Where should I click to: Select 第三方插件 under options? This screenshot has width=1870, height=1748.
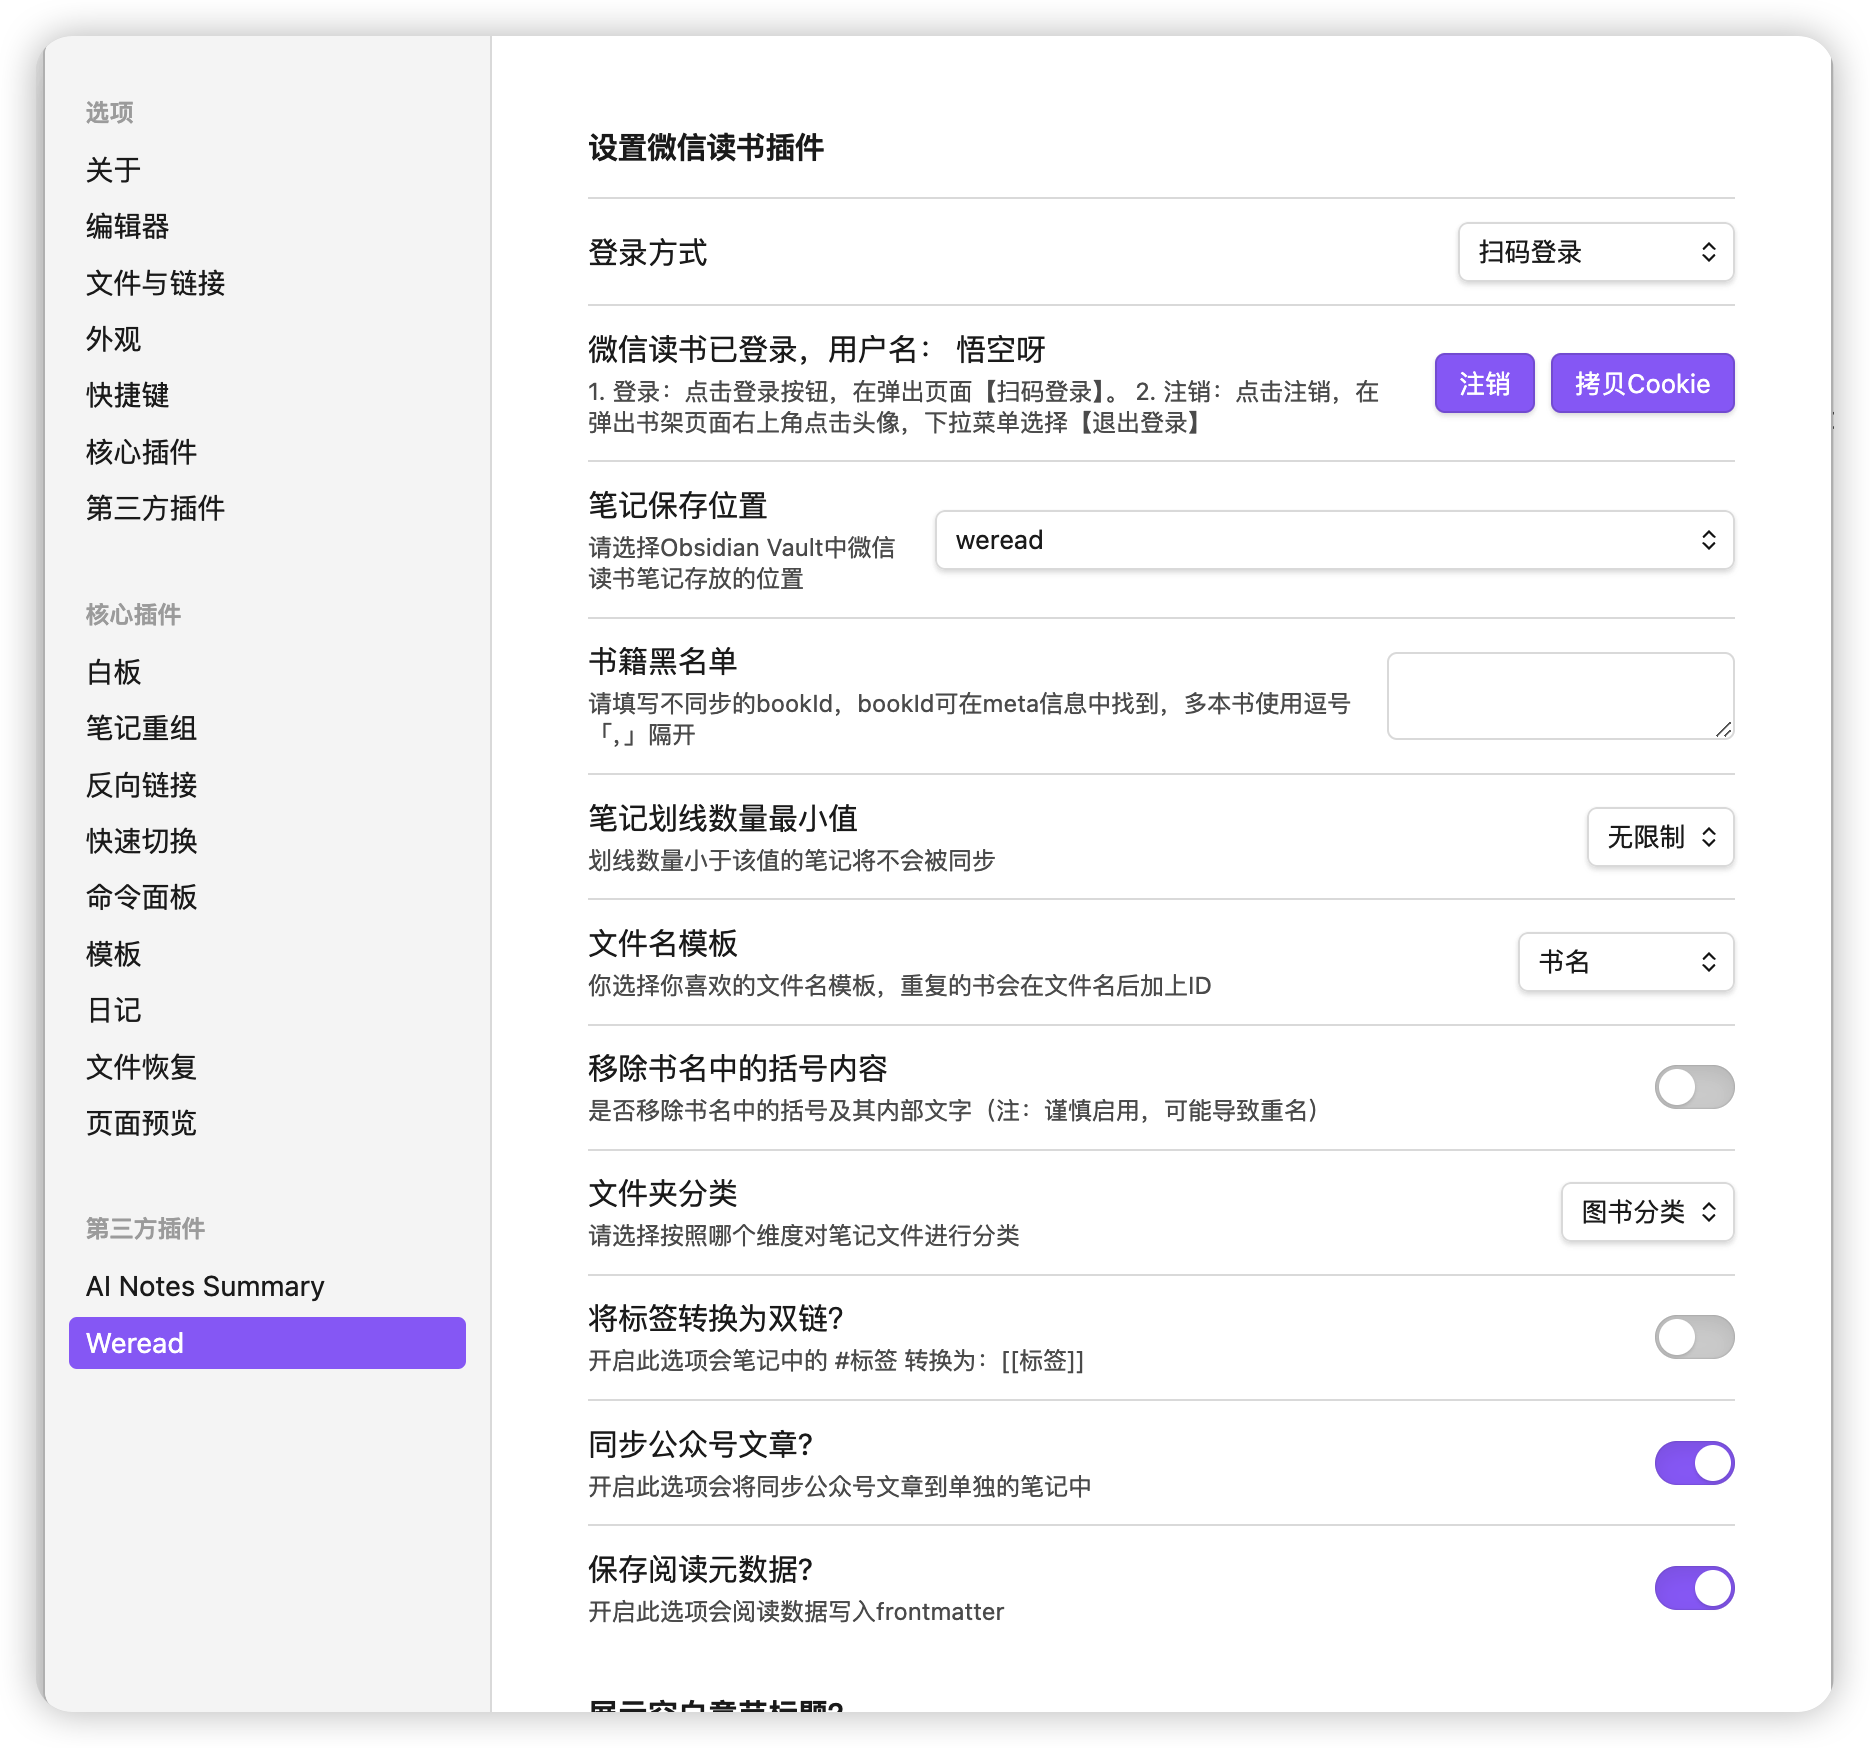tap(156, 509)
